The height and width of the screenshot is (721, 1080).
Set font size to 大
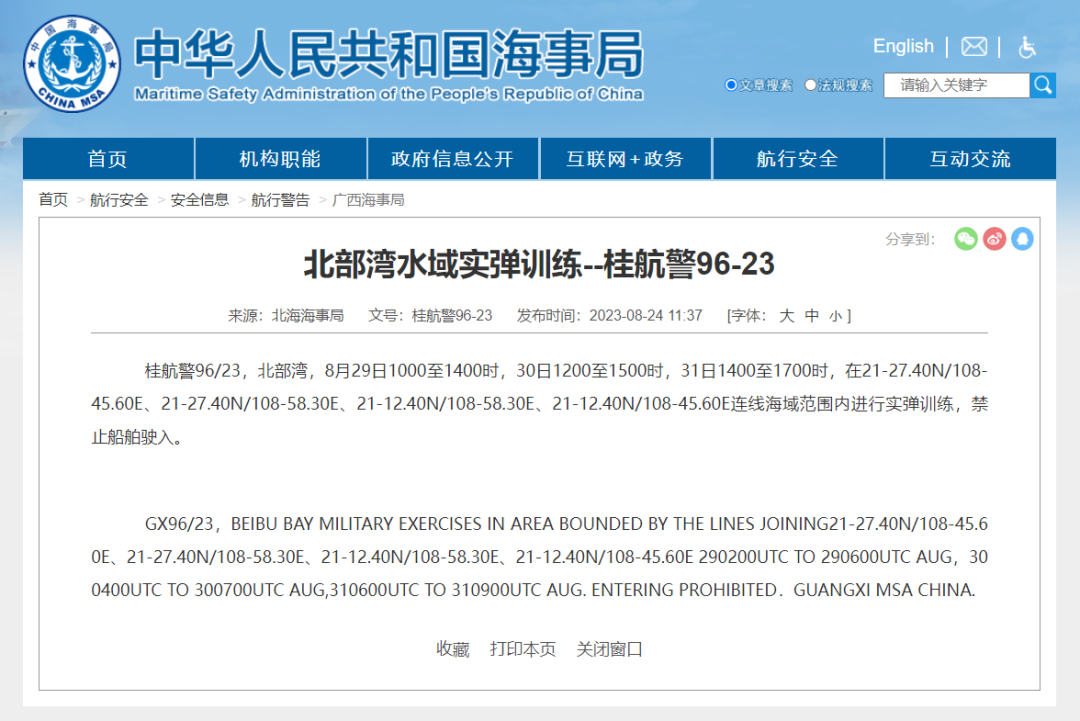(786, 315)
